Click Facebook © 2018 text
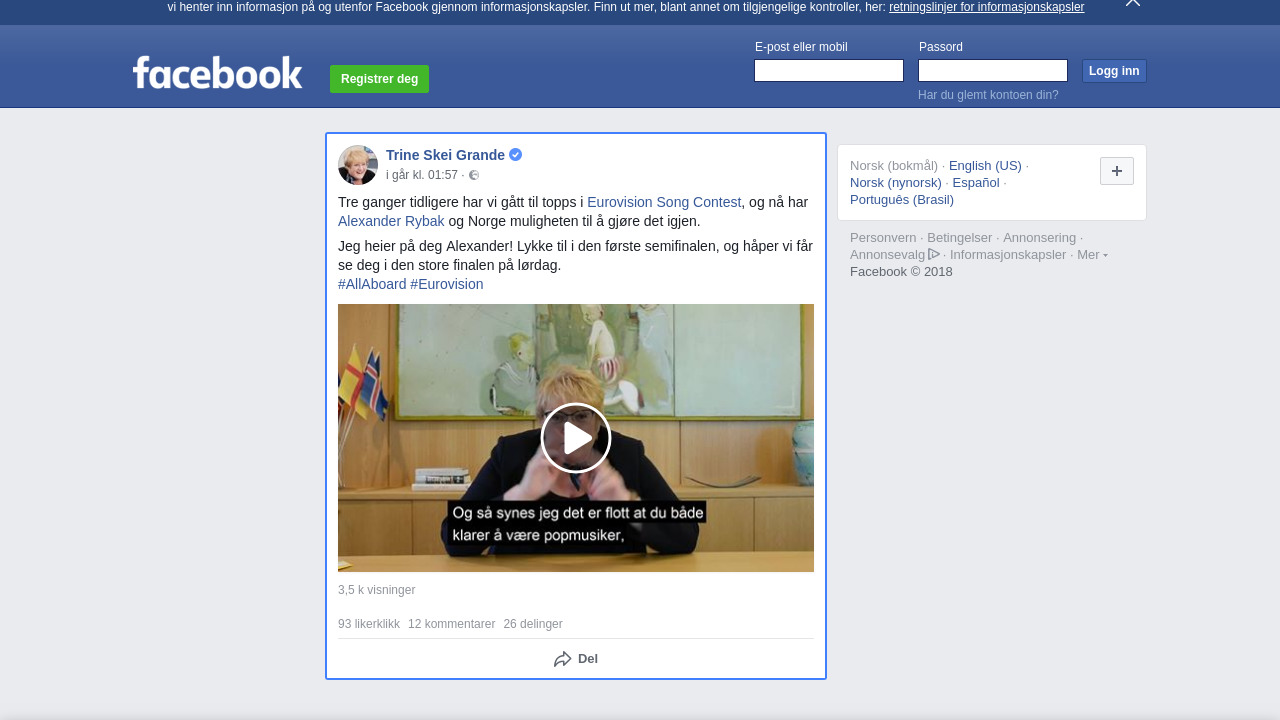1280x720 pixels. point(901,272)
